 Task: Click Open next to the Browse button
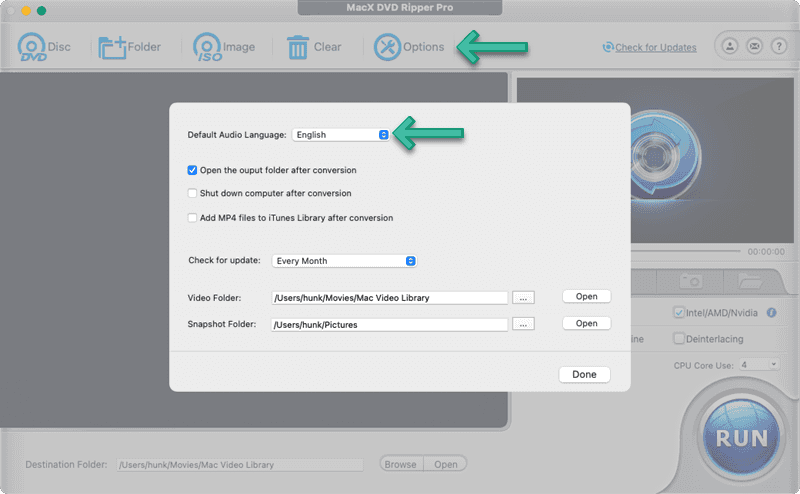(x=445, y=464)
